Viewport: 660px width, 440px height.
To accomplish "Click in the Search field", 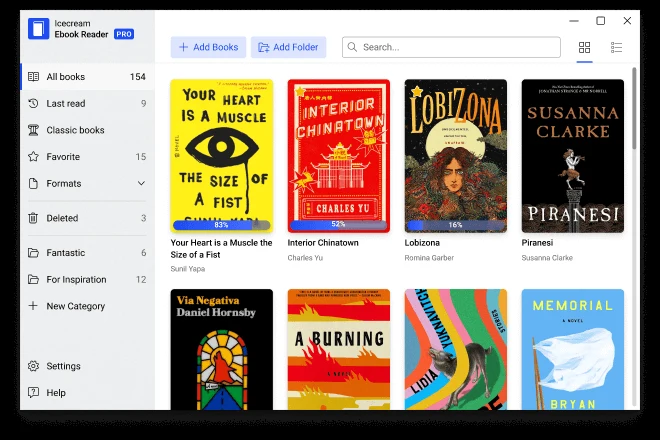I will [451, 47].
